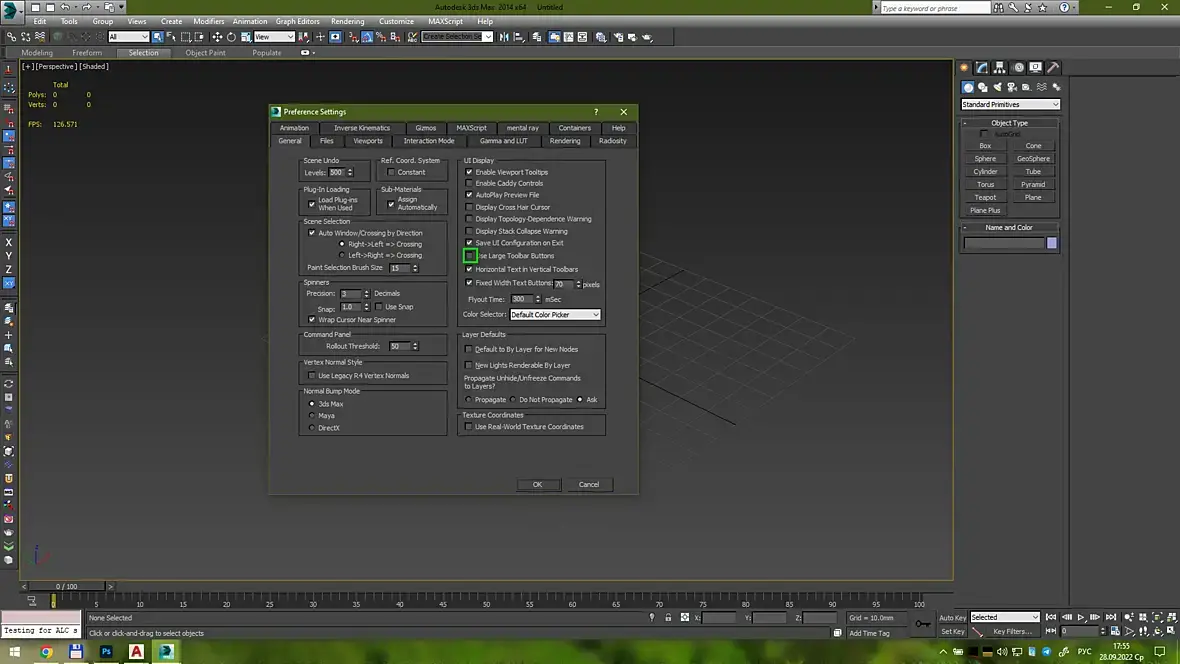This screenshot has height=664, width=1180.
Task: Open the Motion panel tab icon
Action: 1018,68
